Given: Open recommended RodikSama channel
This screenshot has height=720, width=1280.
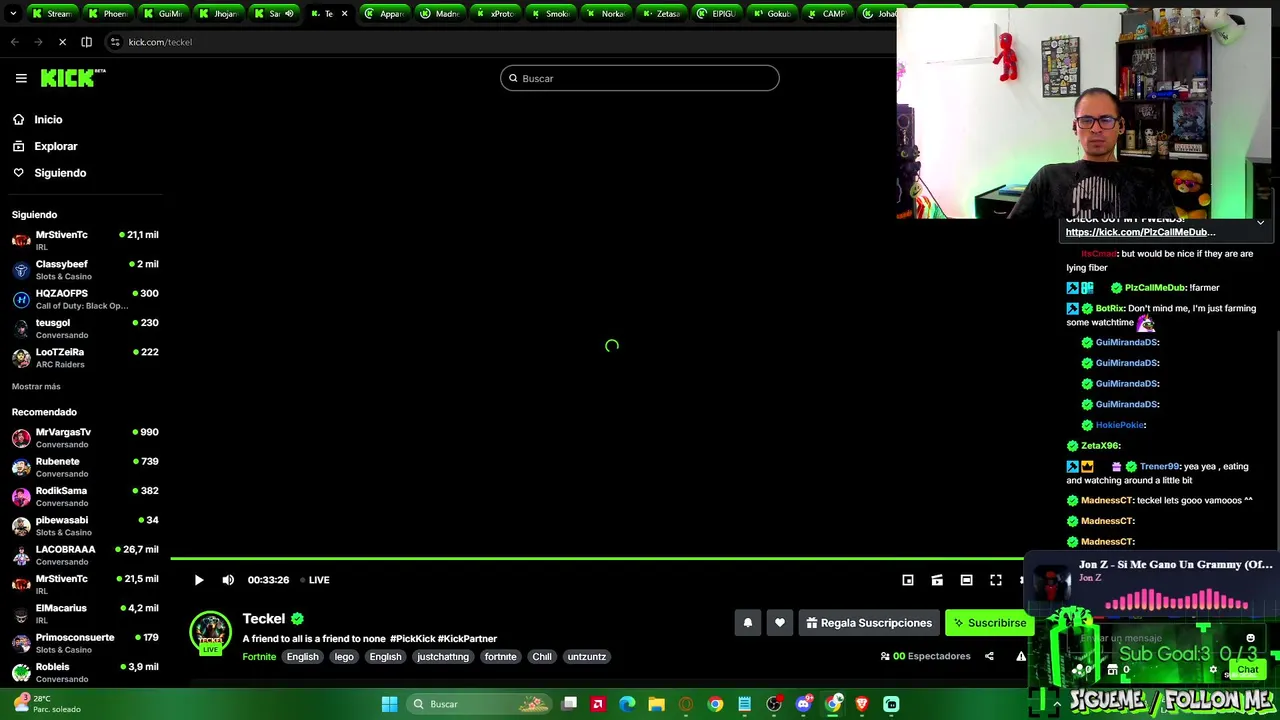Looking at the screenshot, I should (x=85, y=496).
